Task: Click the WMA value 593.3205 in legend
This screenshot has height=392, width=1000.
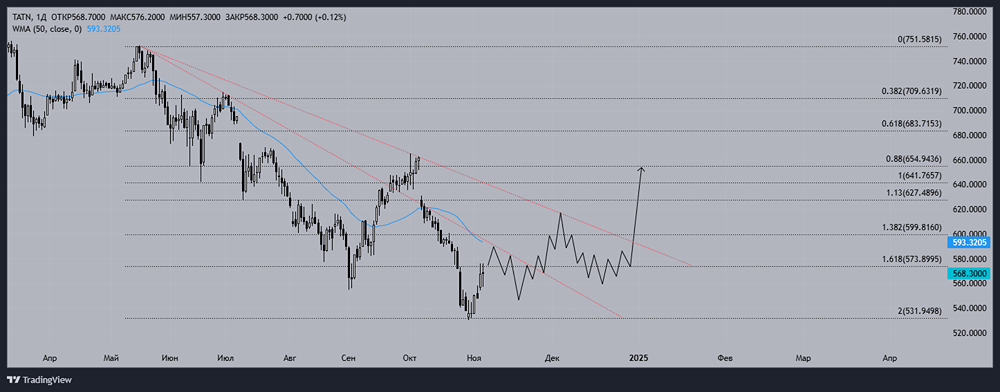Action: pyautogui.click(x=103, y=29)
